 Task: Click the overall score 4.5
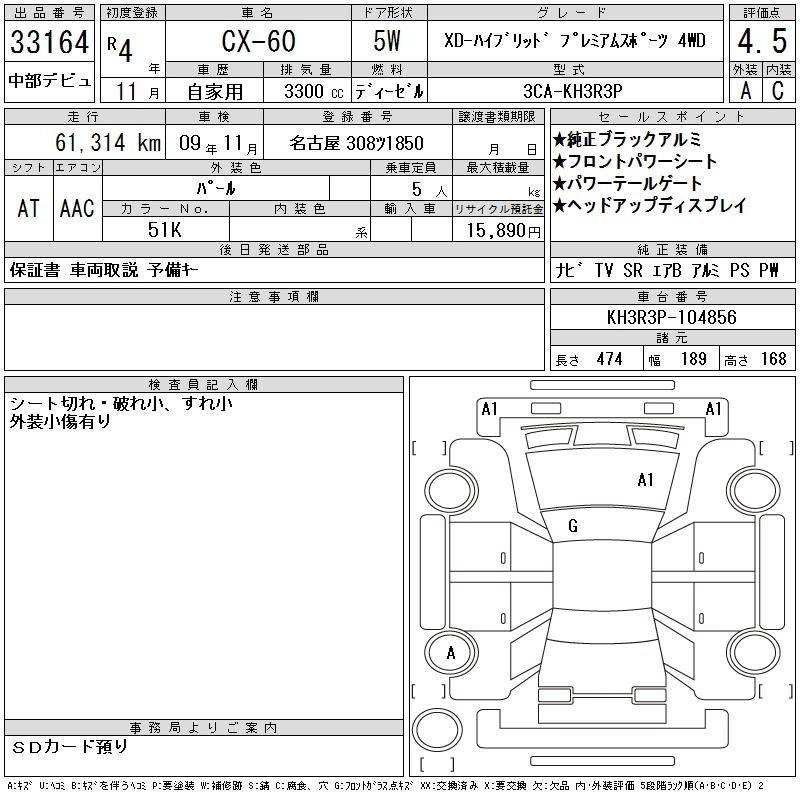click(762, 41)
